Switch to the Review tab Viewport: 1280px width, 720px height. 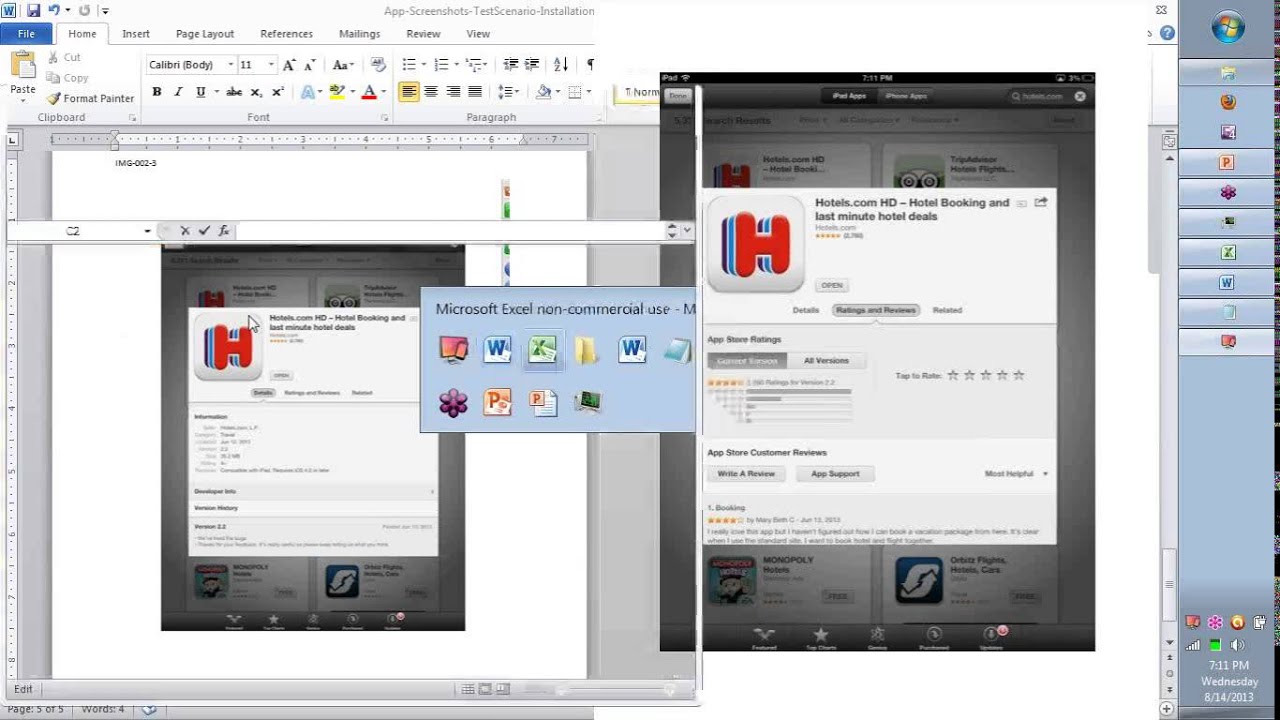pyautogui.click(x=423, y=34)
